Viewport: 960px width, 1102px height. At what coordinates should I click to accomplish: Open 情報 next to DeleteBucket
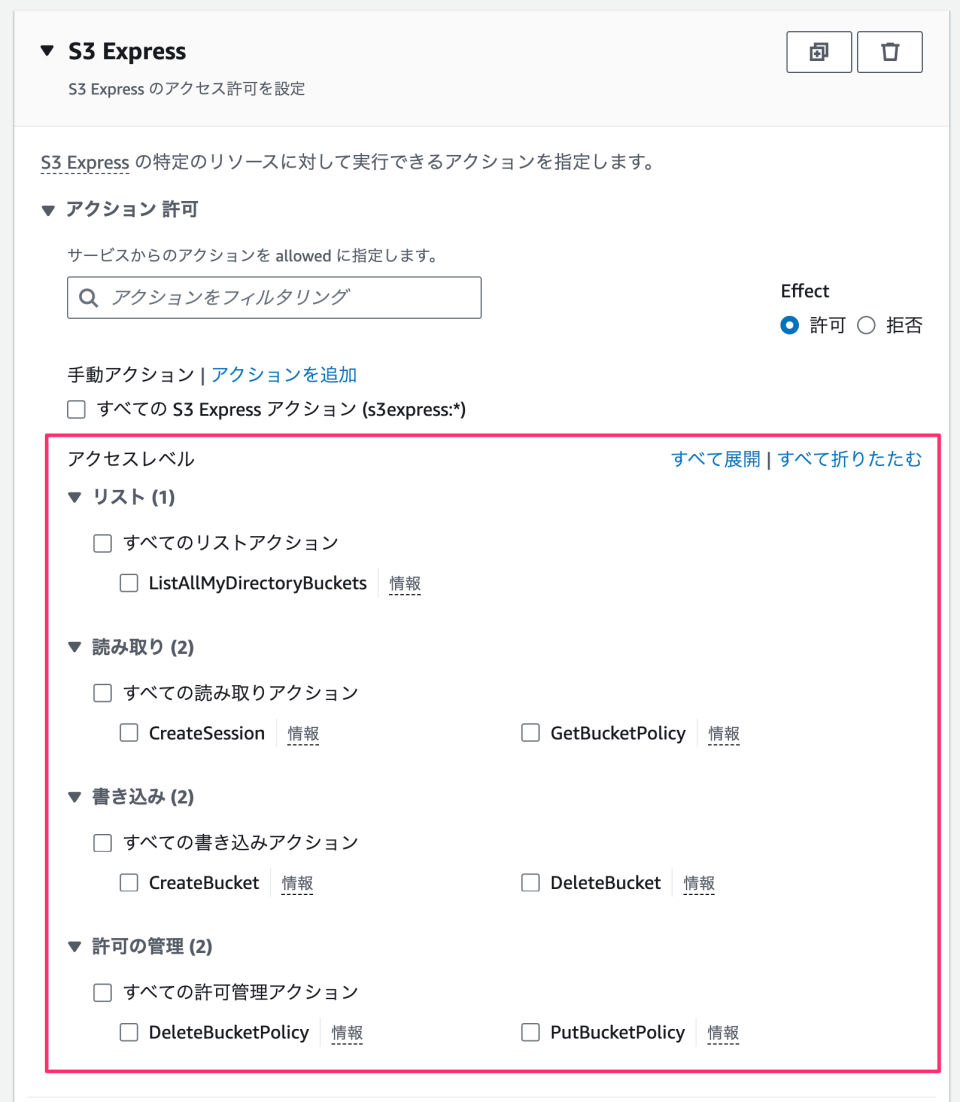[698, 883]
